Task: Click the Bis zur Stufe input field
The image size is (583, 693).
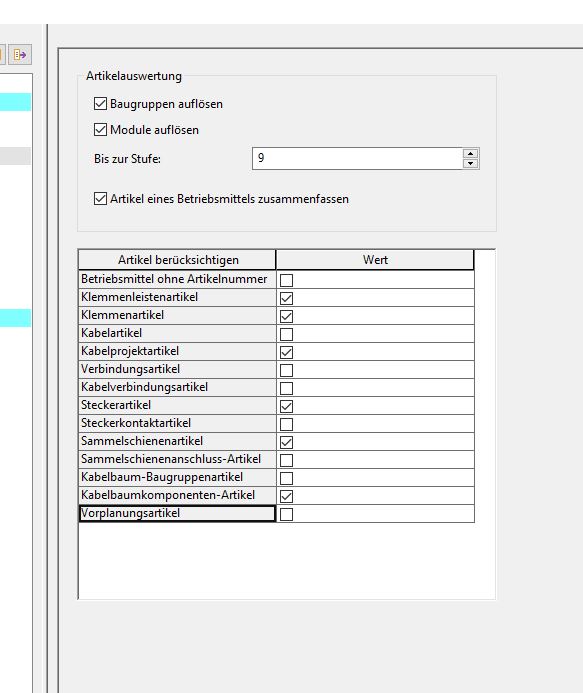Action: [x=357, y=158]
